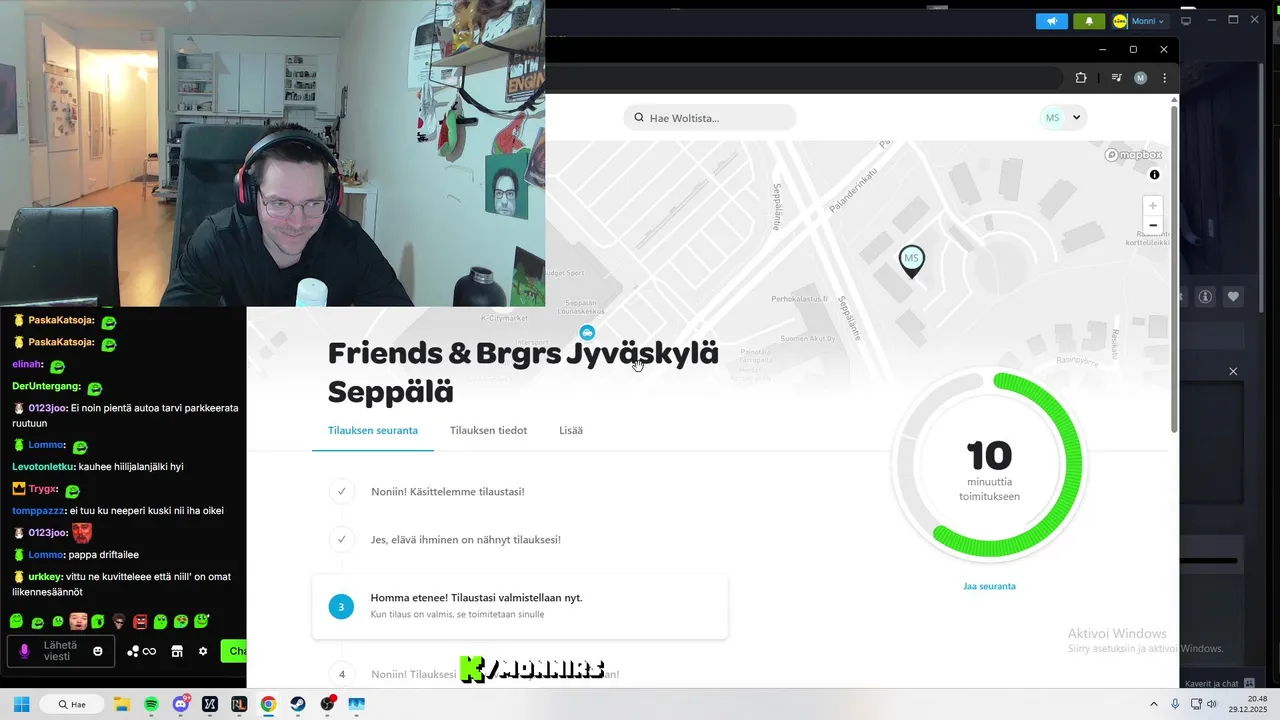Click the taskbar microphone tray icon
The height and width of the screenshot is (720, 1280).
[x=1175, y=704]
